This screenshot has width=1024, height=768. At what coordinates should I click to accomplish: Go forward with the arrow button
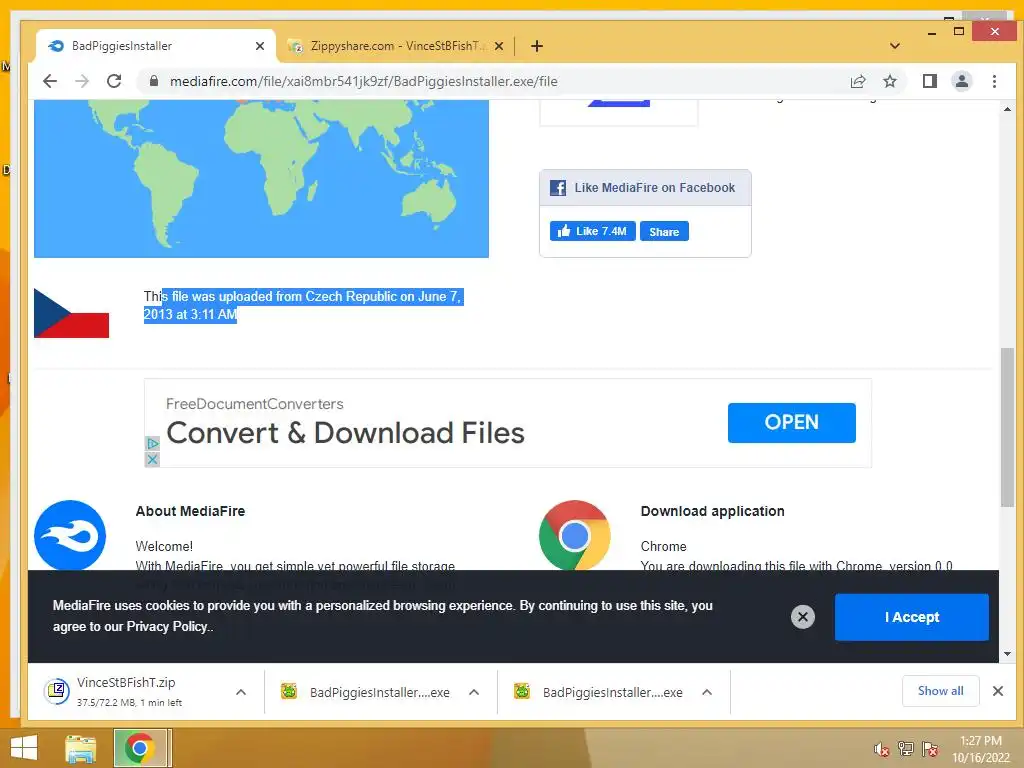pyautogui.click(x=82, y=81)
